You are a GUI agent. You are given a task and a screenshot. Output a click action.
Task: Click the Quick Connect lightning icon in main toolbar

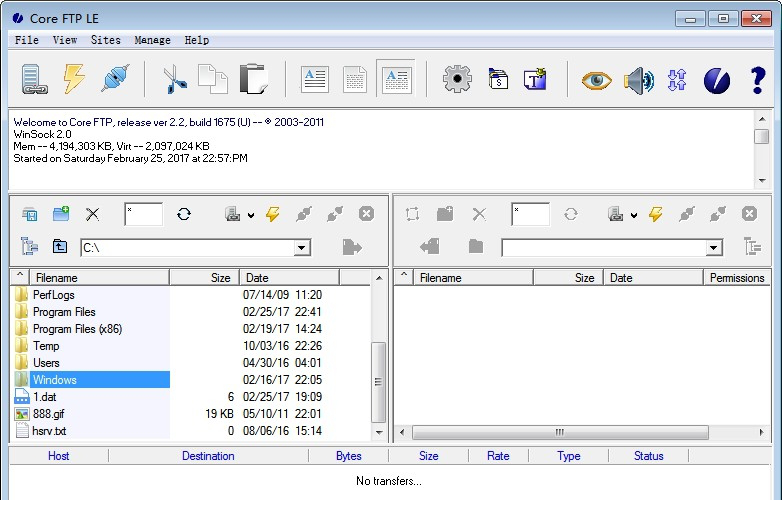tap(74, 78)
